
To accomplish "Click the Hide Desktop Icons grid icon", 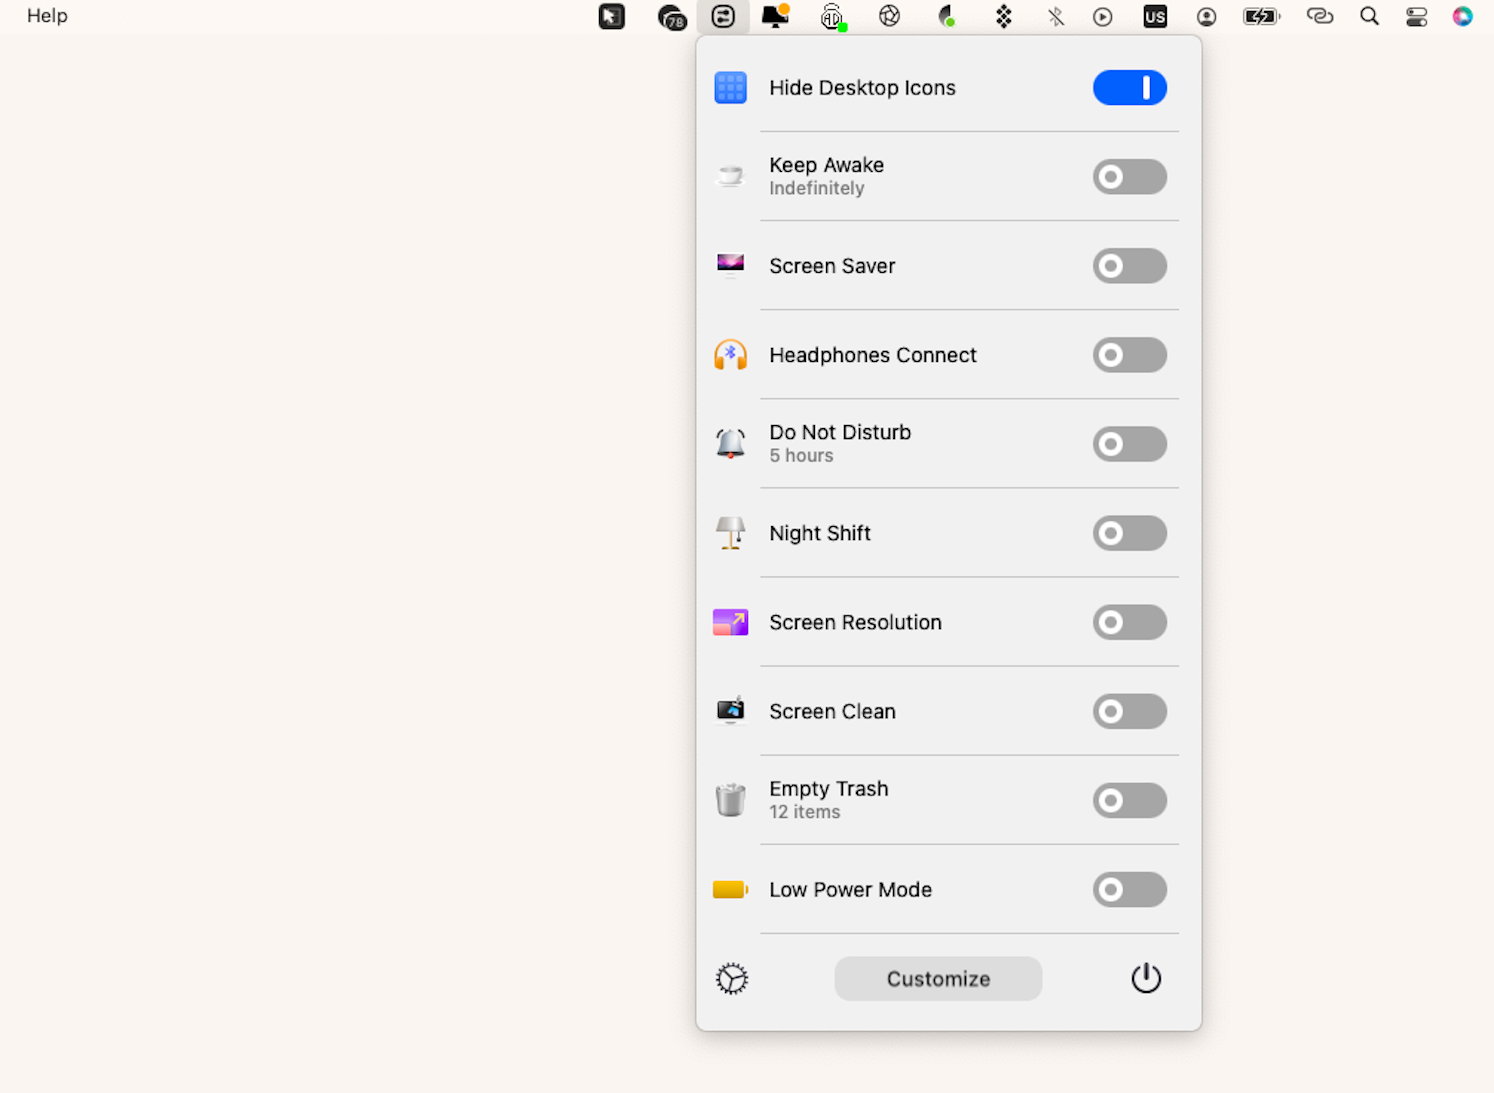I will pyautogui.click(x=730, y=87).
